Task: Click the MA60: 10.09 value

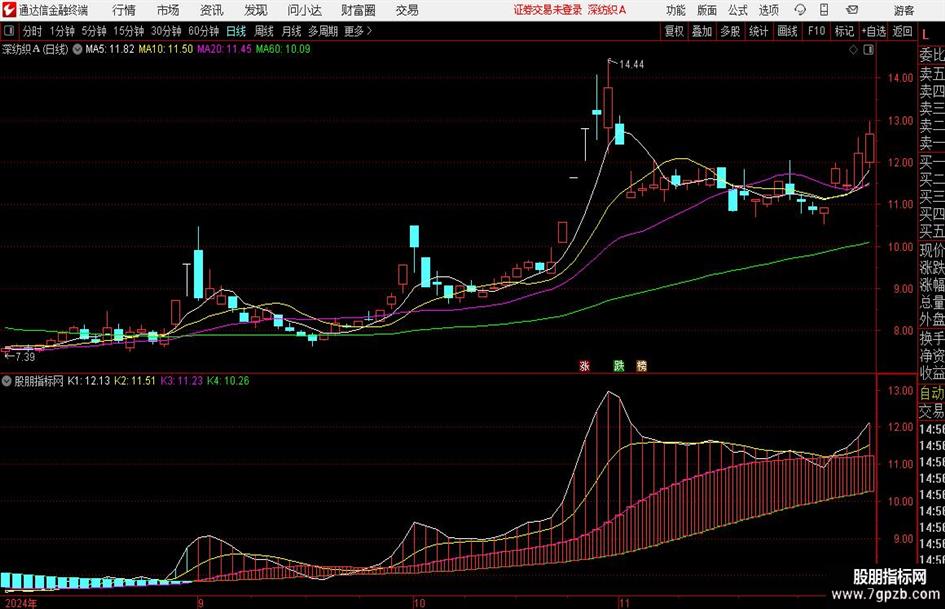Action: click(x=283, y=49)
